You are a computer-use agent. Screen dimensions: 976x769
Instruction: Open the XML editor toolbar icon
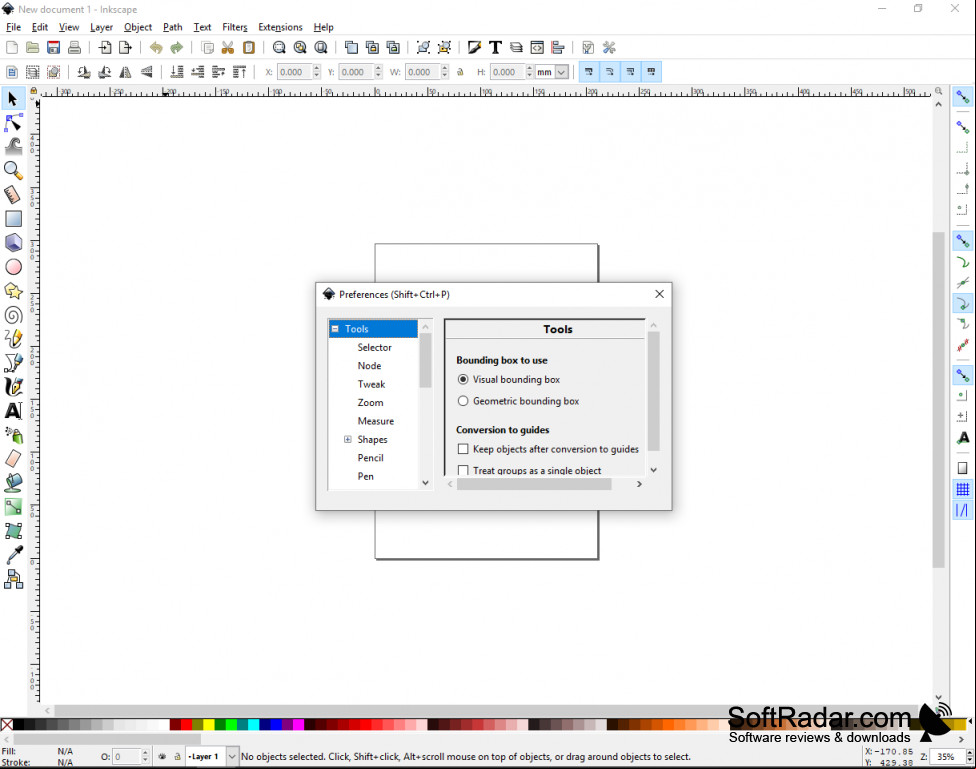(x=537, y=47)
